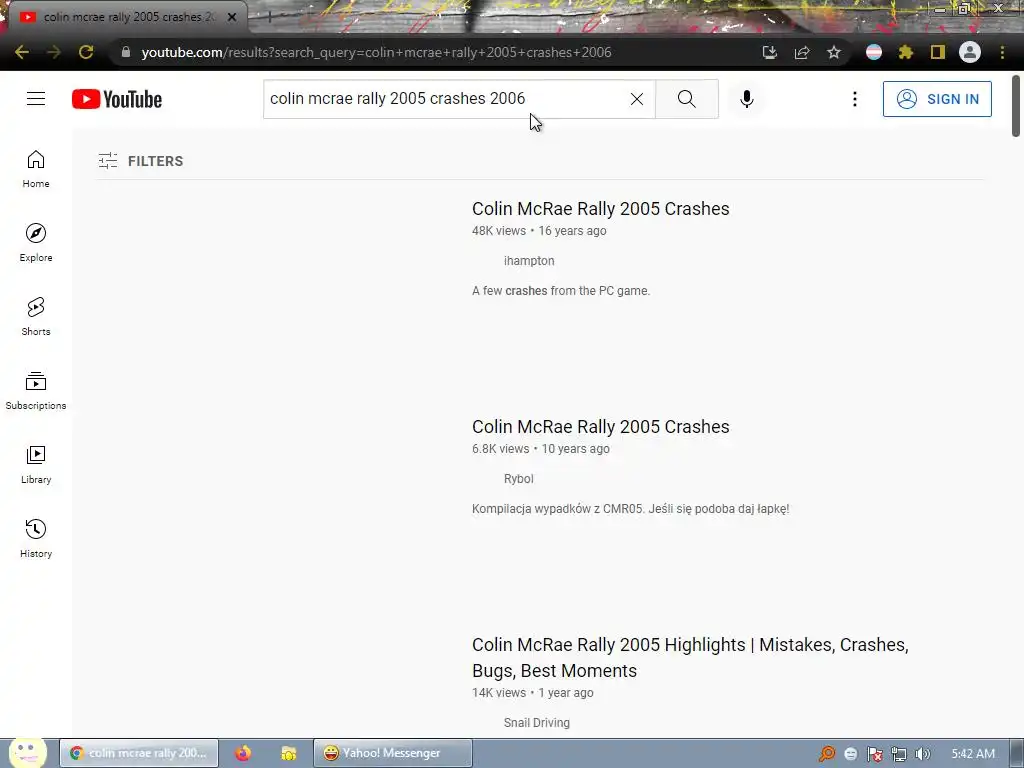This screenshot has width=1024, height=768.
Task: Clear the search query with the X
Action: [637, 99]
